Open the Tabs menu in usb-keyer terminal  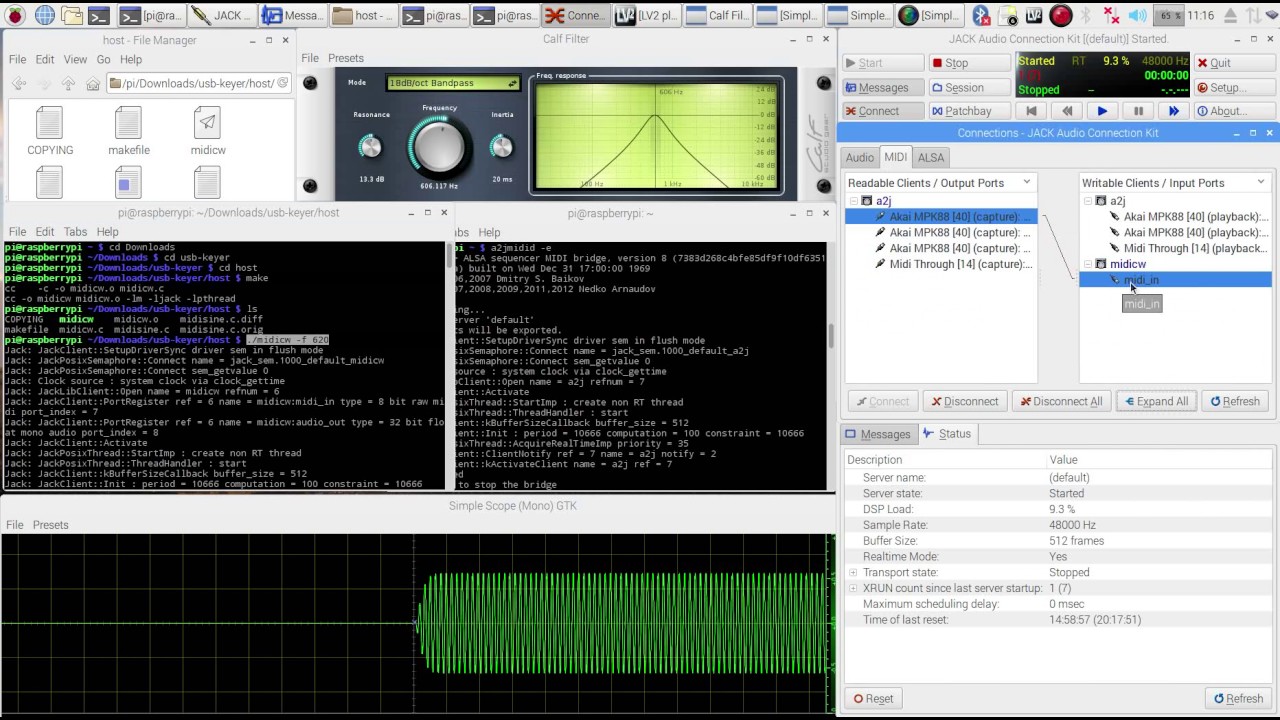[x=75, y=232]
